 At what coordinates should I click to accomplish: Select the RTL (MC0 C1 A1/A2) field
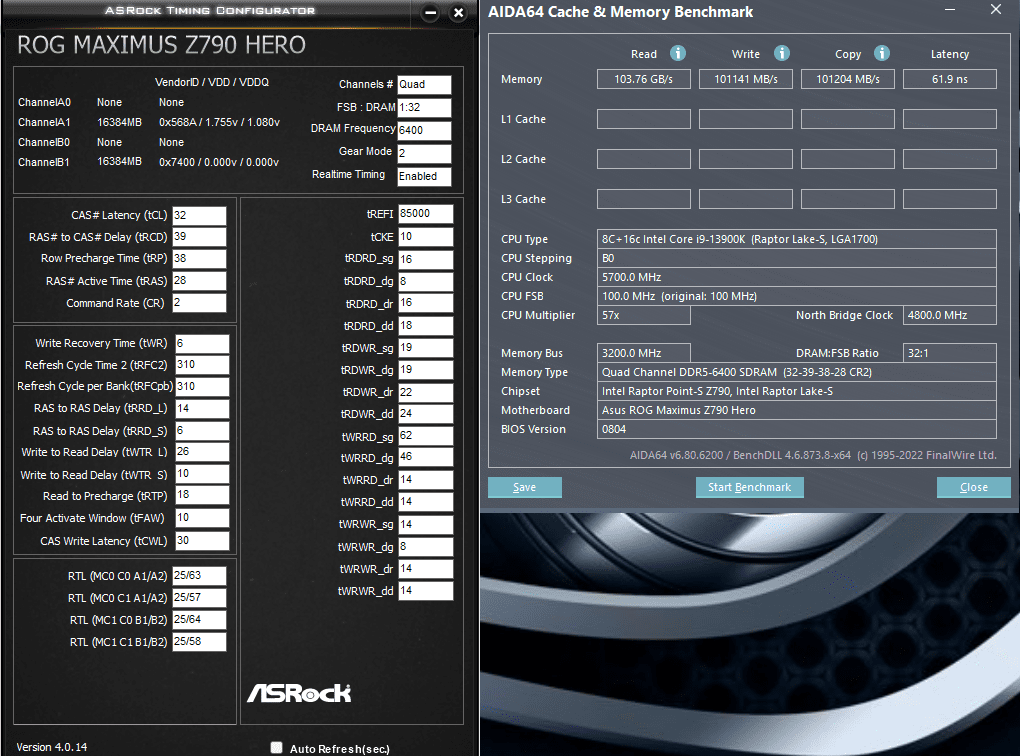pos(199,597)
